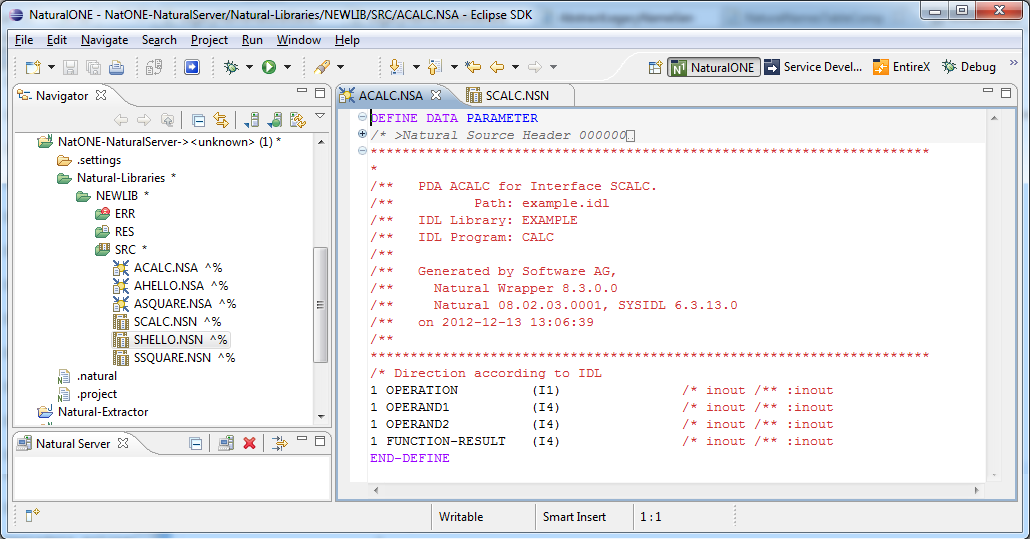This screenshot has height=539, width=1030.
Task: Switch to the EntireX perspective
Action: point(901,67)
